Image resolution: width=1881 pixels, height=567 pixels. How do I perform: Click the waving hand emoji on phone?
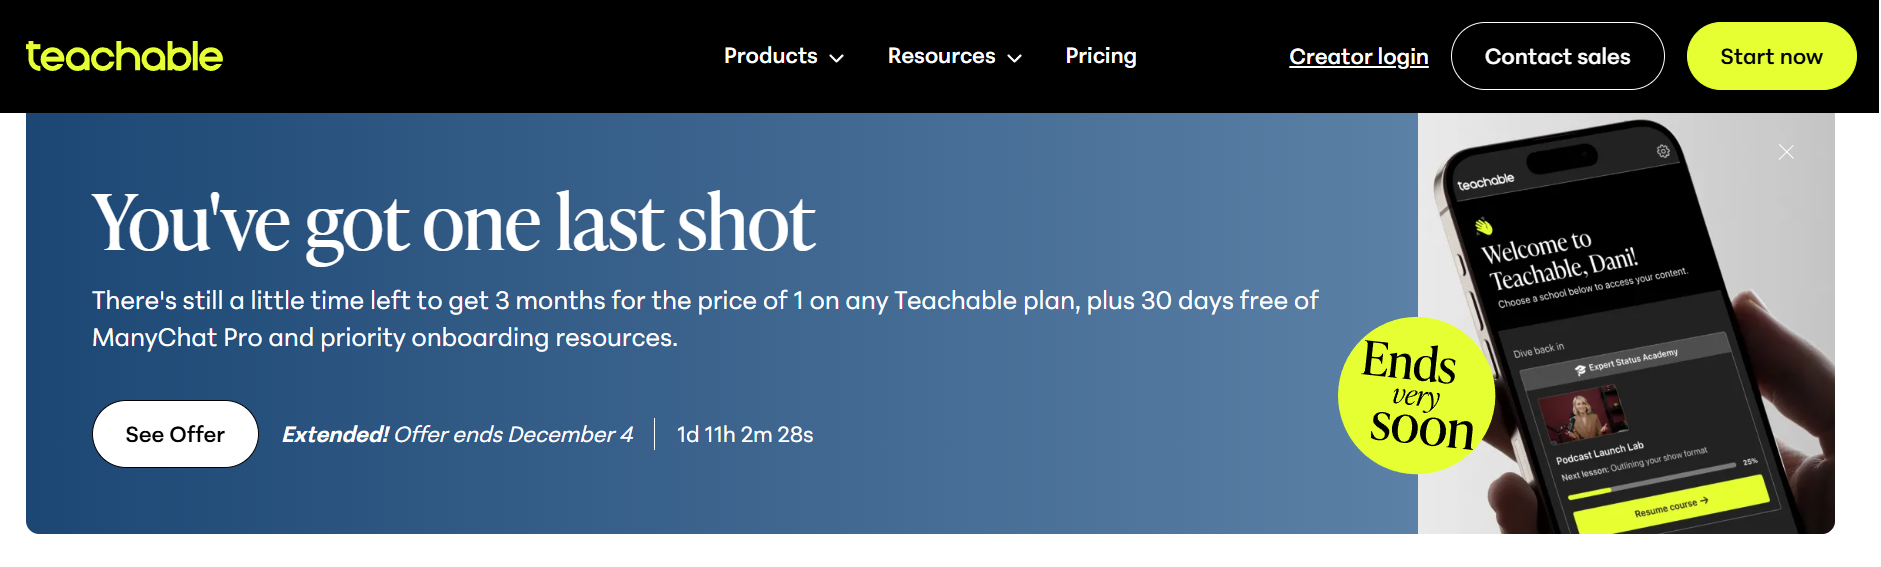tap(1484, 226)
